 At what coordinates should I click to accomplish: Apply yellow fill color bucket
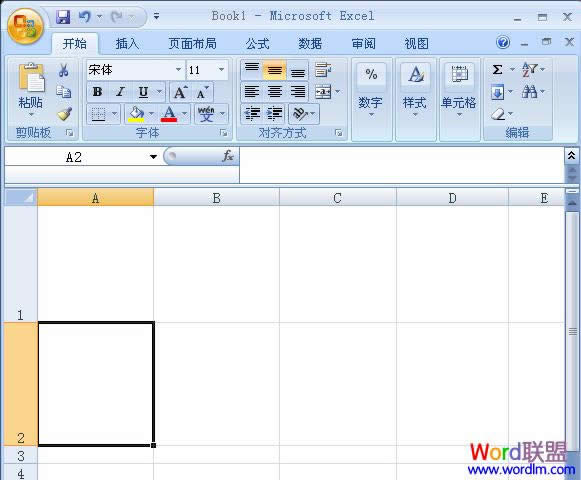(136, 114)
